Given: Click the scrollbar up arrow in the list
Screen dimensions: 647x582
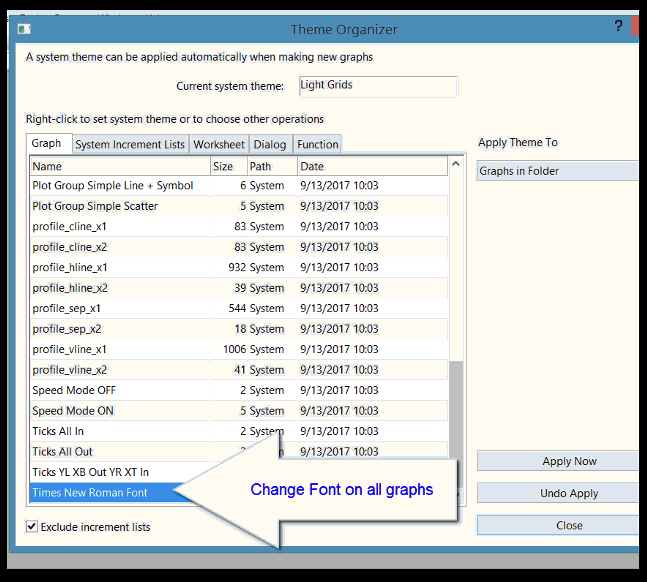Looking at the screenshot, I should pyautogui.click(x=456, y=164).
